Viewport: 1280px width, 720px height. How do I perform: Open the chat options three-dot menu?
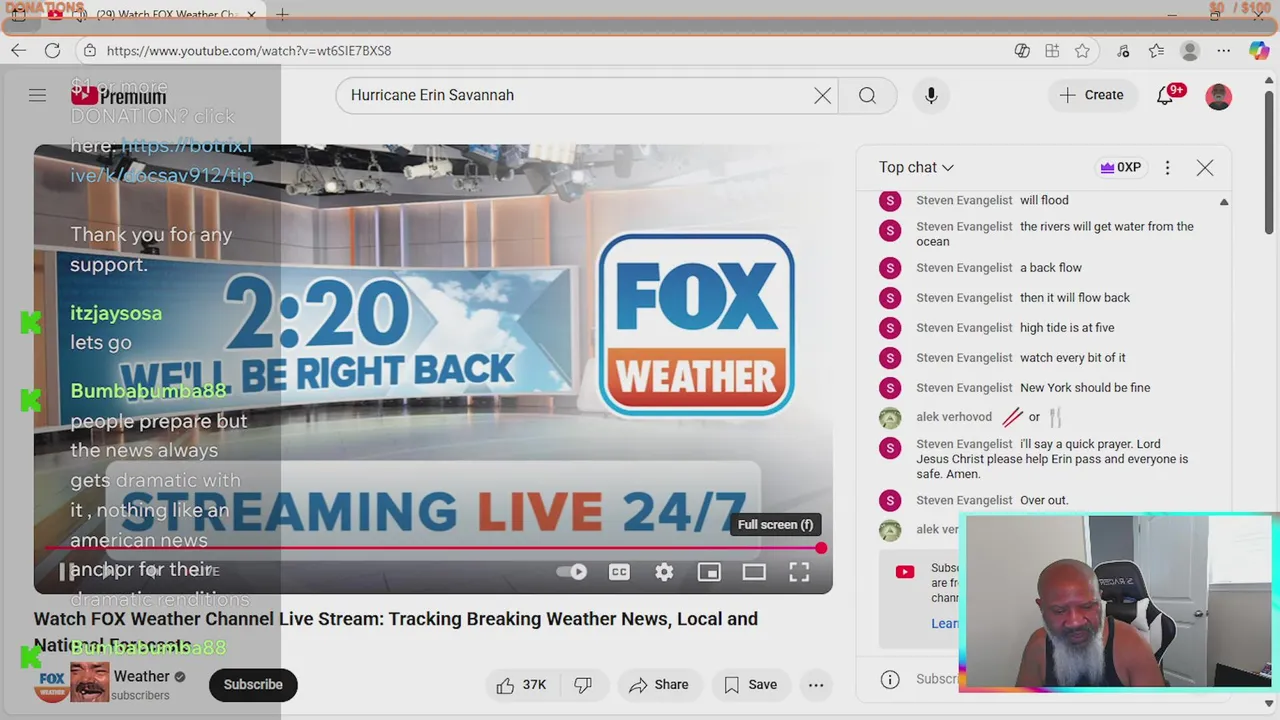point(1167,168)
